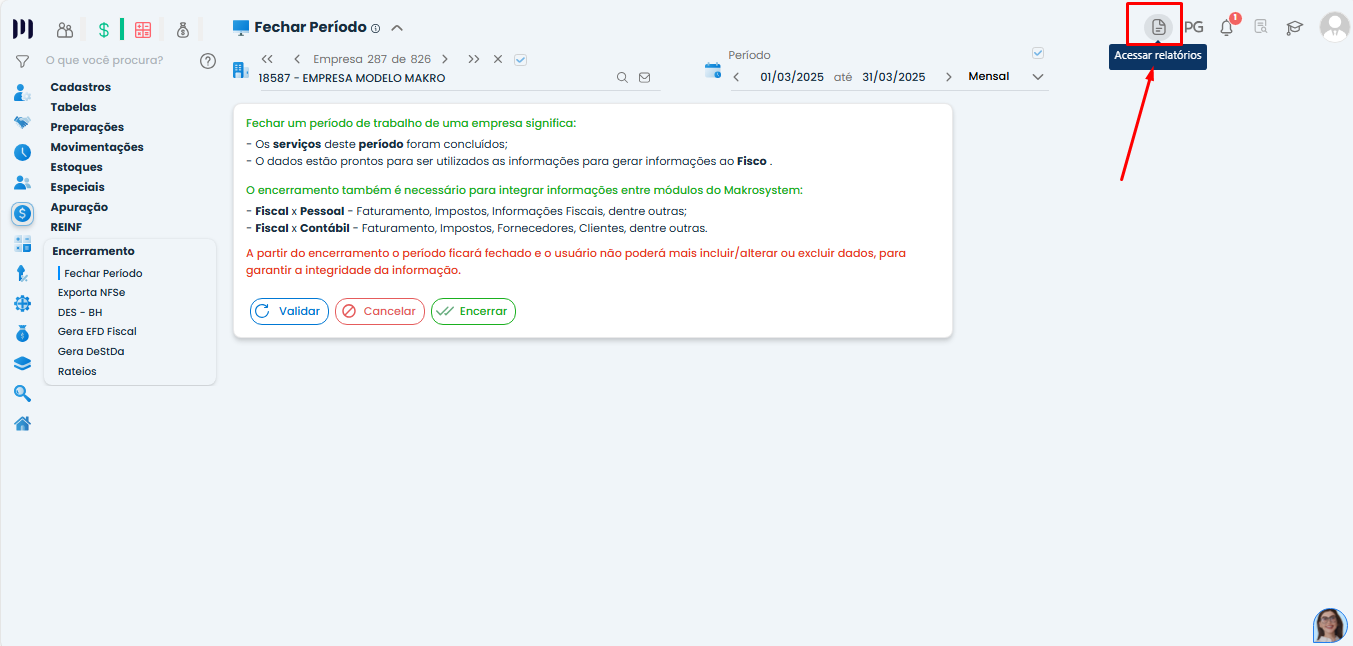1353x646 pixels.
Task: Select DES - BH menu item
Action: click(x=80, y=312)
